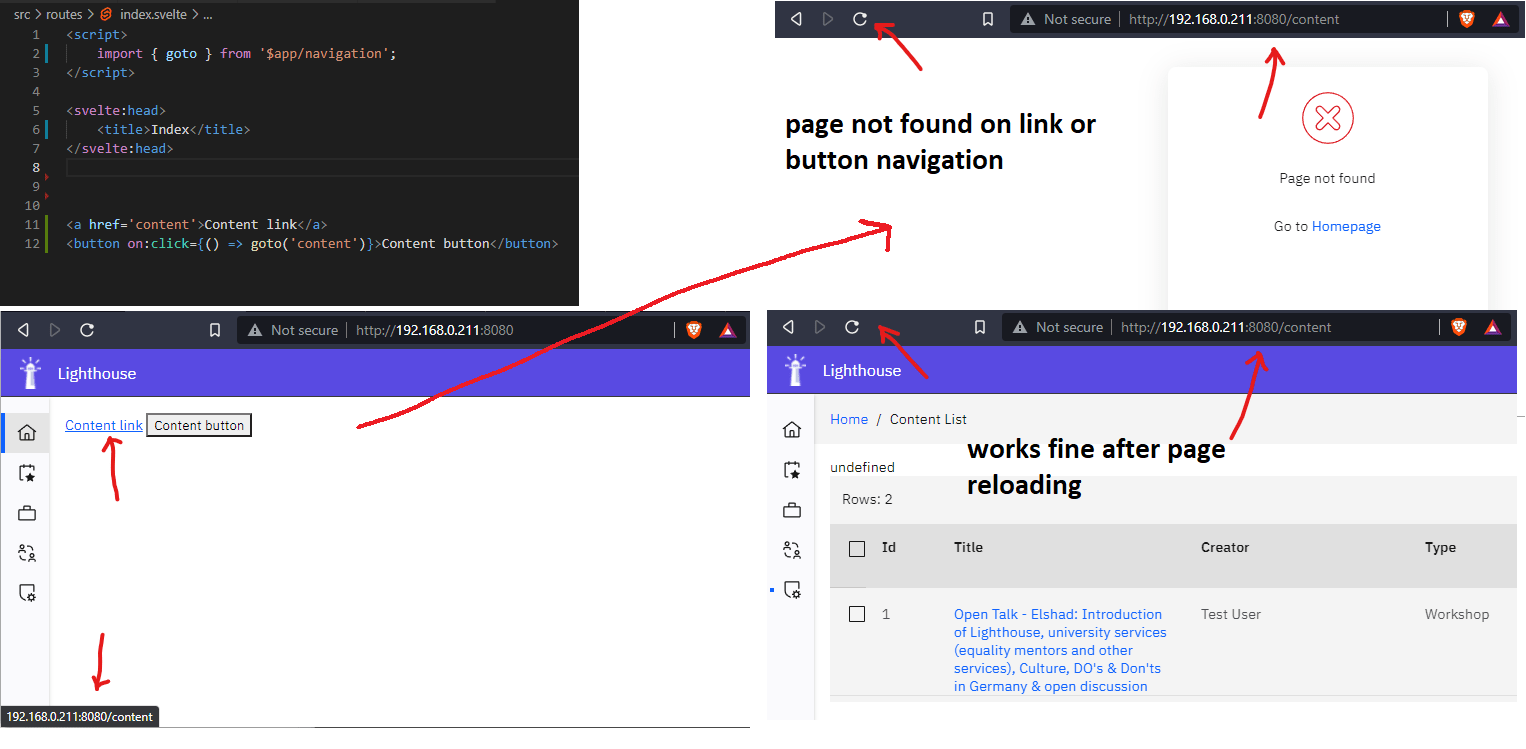Click Lighthouse logo above Content link page

(x=30, y=373)
